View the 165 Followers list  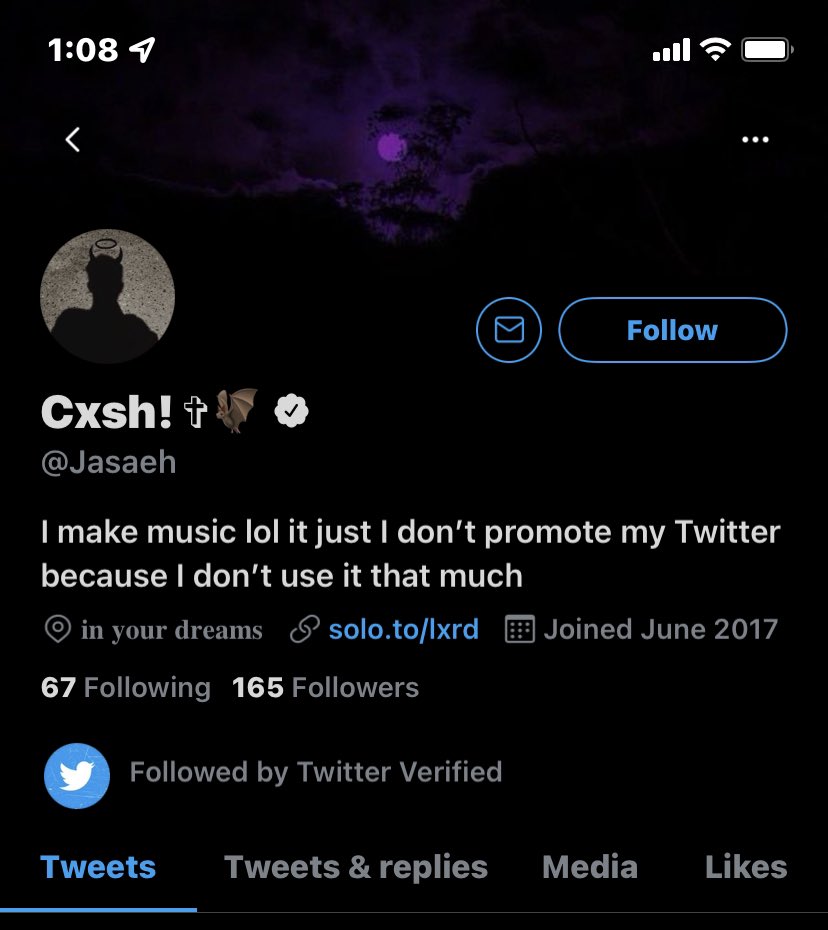point(325,688)
